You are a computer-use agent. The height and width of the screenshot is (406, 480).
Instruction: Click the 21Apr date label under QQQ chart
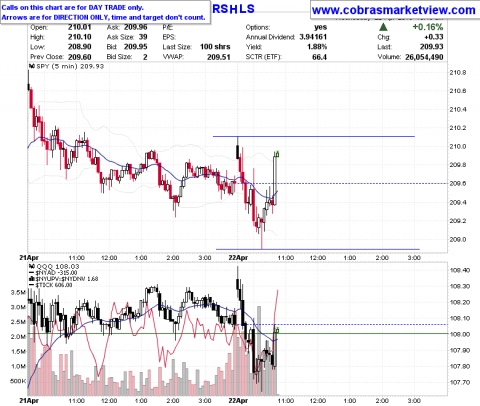[29, 401]
